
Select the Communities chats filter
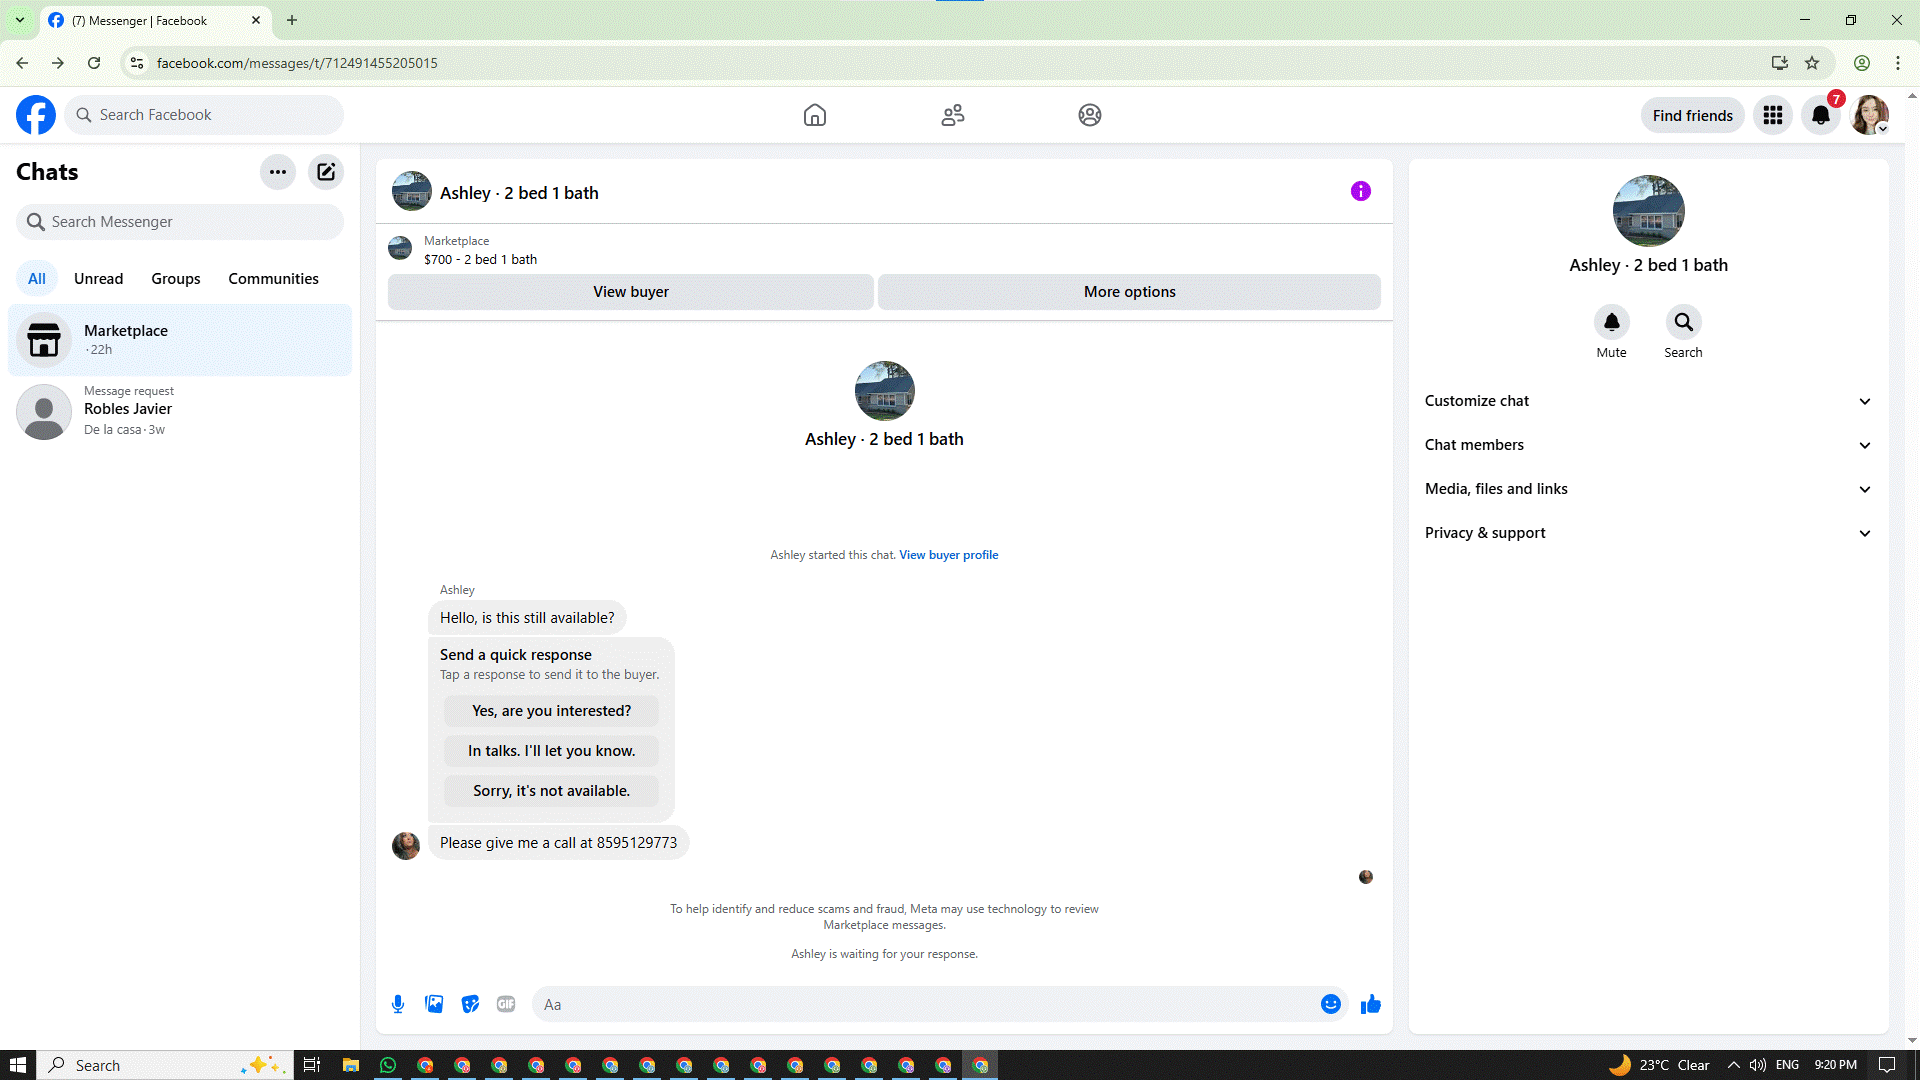point(273,279)
